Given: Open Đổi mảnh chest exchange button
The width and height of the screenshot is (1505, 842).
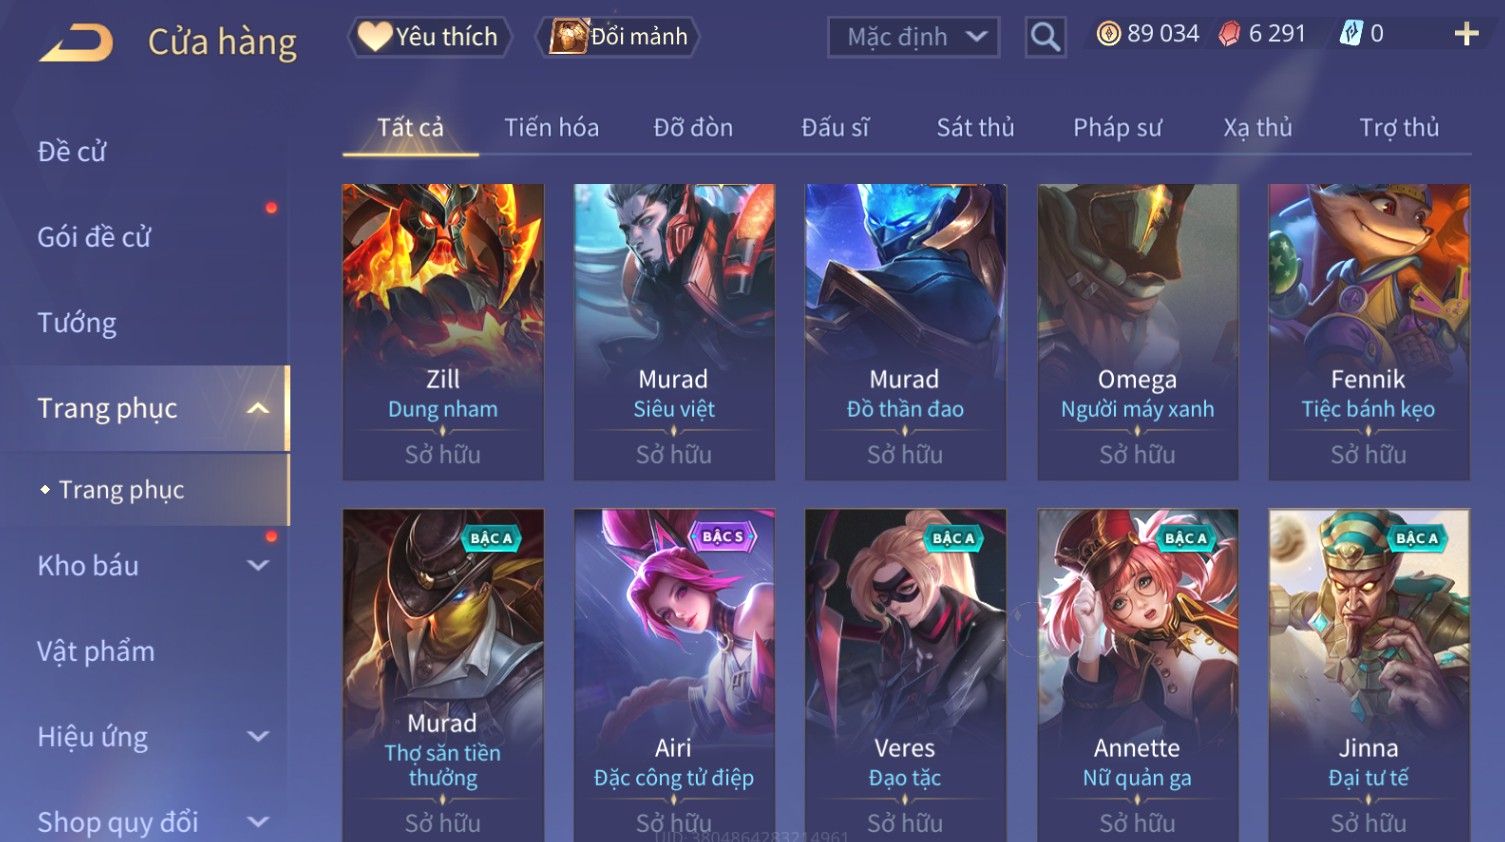Looking at the screenshot, I should 617,37.
